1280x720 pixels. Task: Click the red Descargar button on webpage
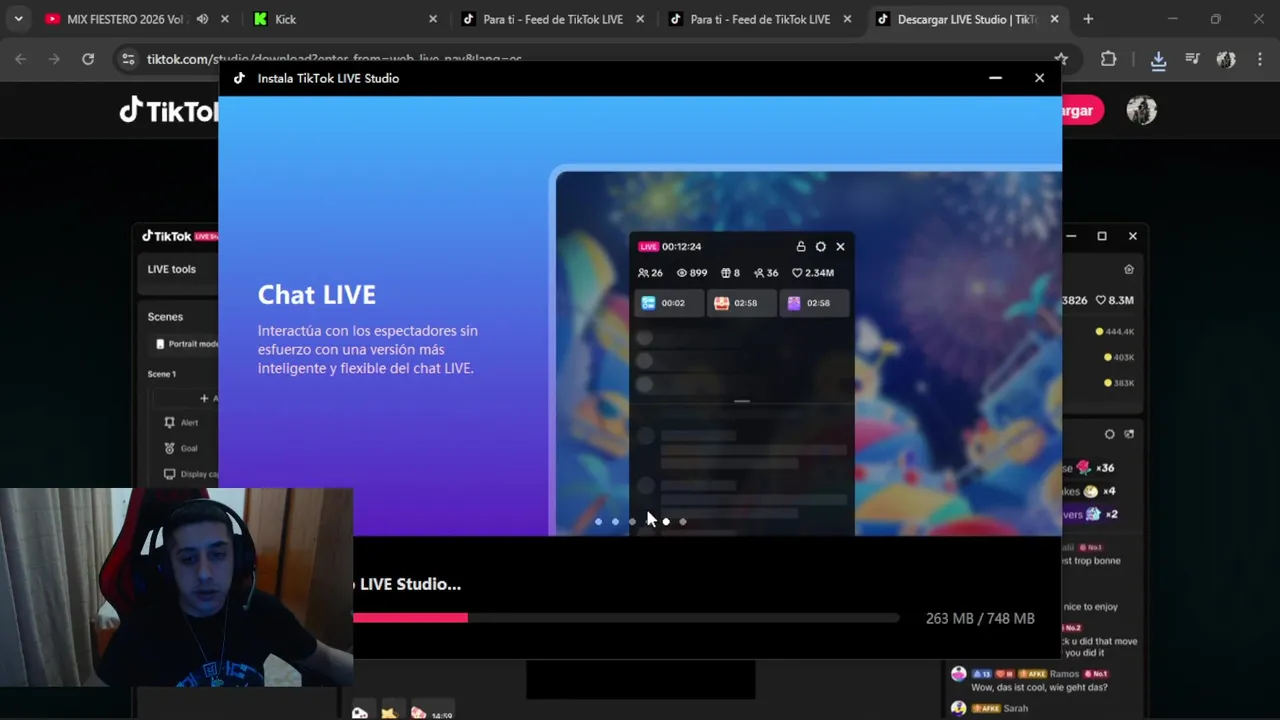click(1082, 110)
